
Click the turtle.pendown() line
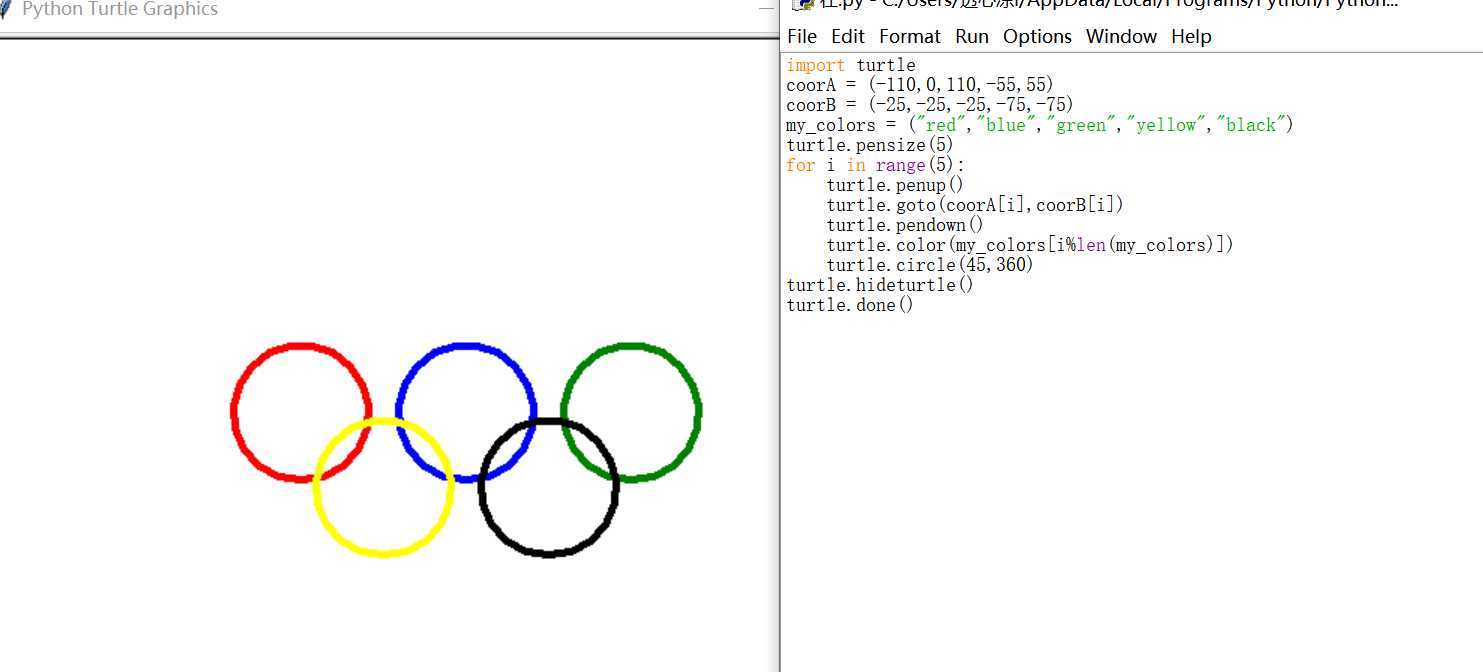(x=905, y=225)
